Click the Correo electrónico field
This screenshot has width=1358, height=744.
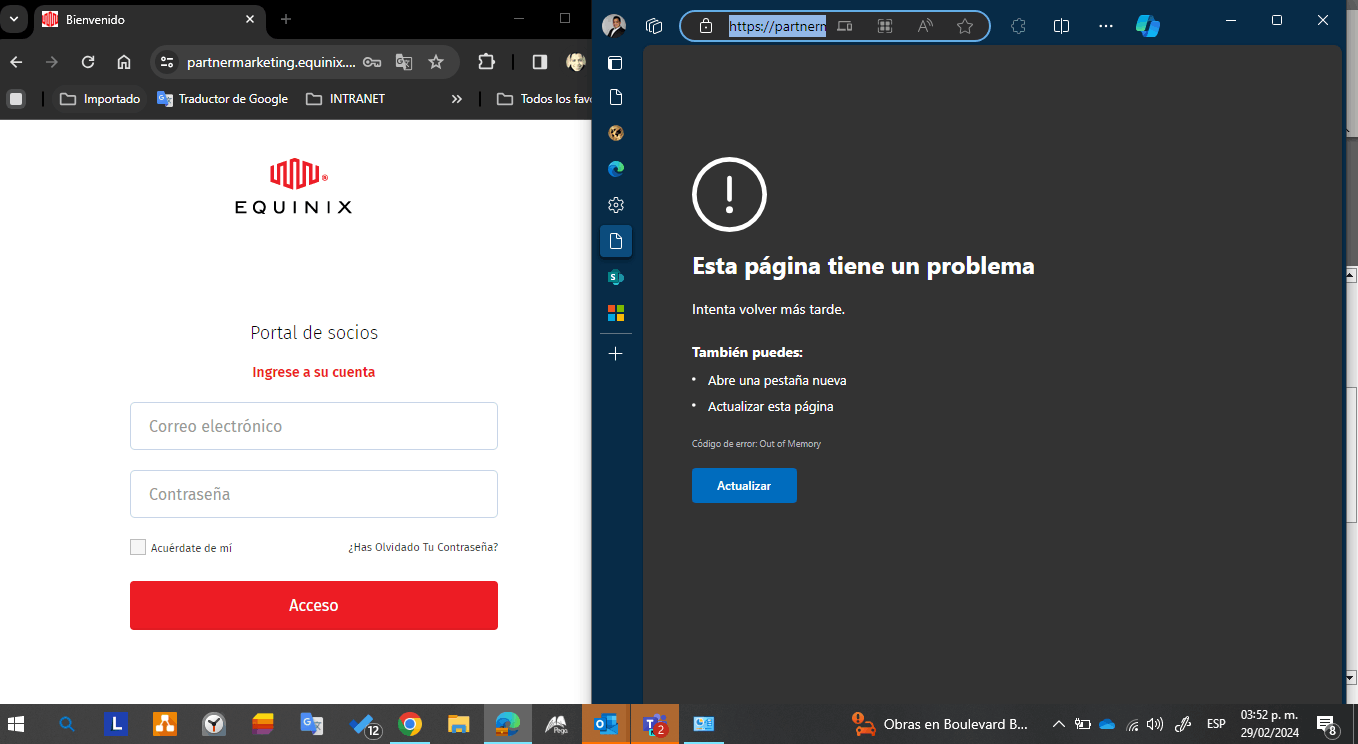(x=314, y=426)
